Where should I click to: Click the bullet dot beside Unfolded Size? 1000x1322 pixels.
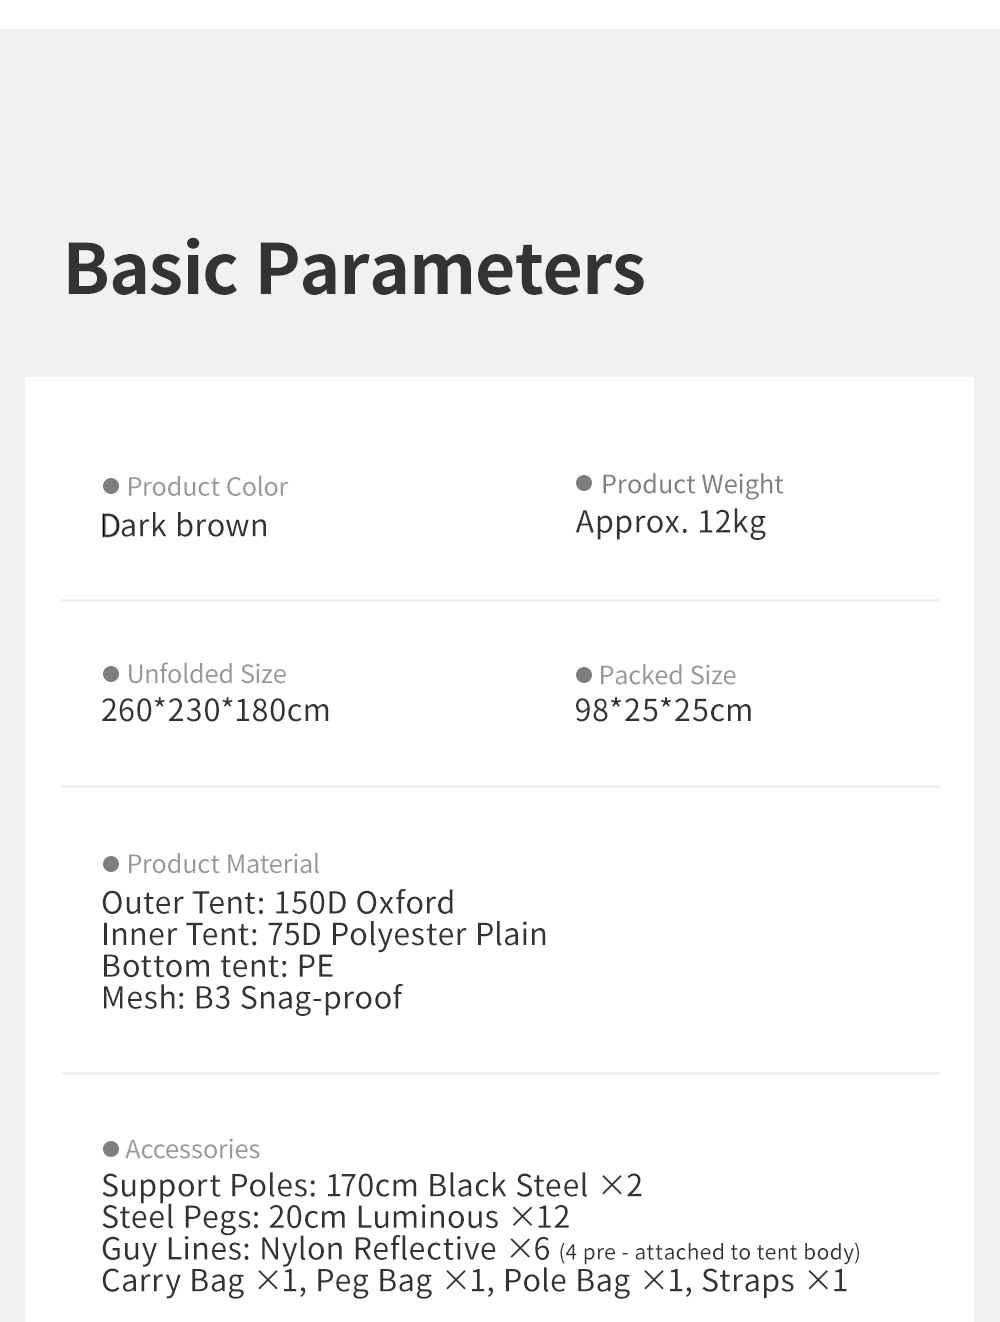coord(111,674)
